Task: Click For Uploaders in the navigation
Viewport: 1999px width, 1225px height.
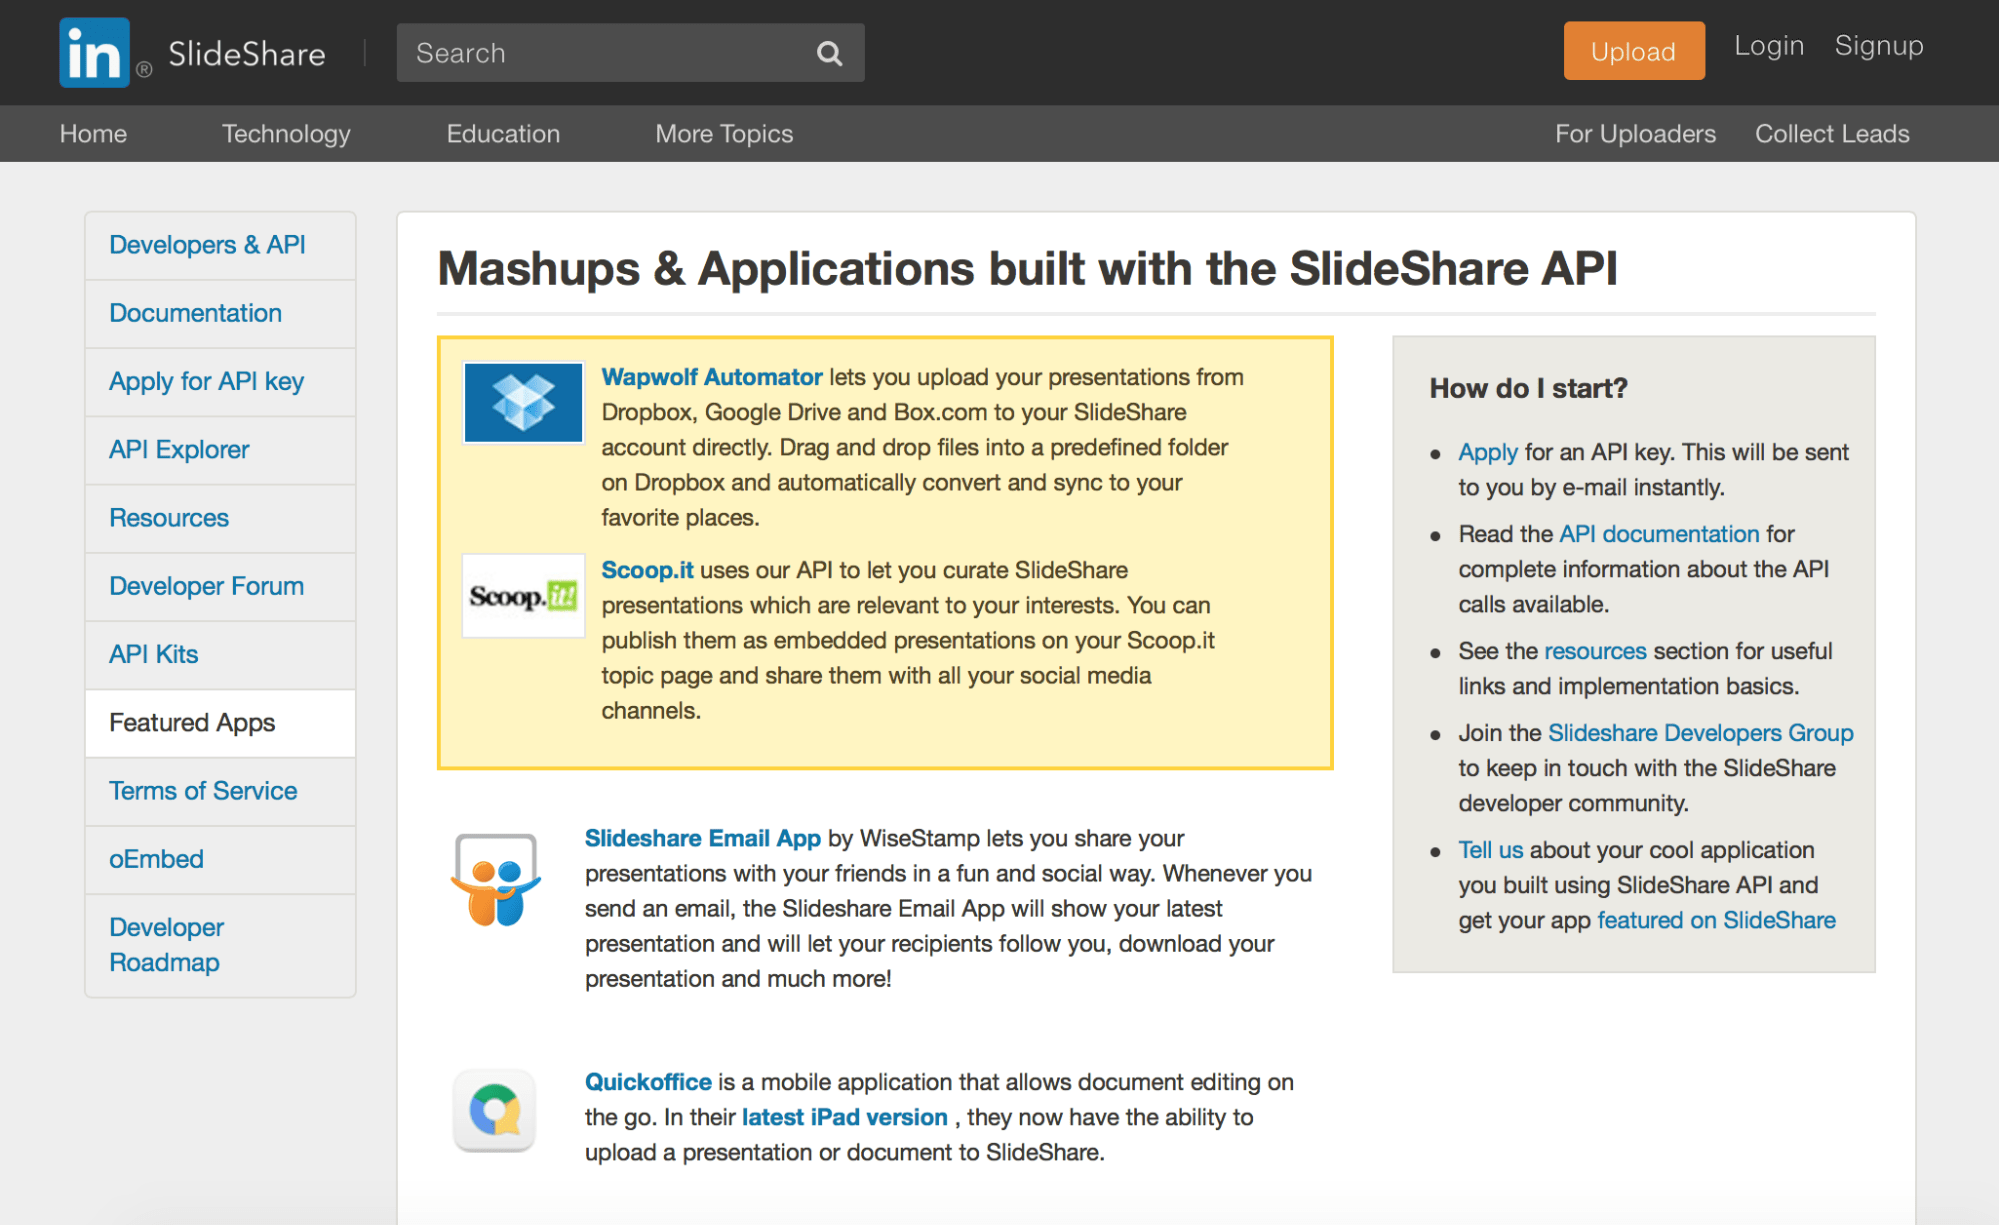Action: tap(1634, 133)
